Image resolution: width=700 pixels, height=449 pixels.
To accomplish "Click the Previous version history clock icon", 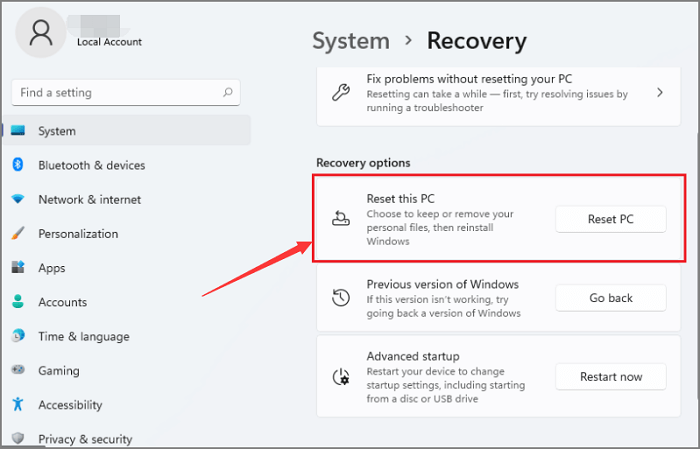I will point(341,298).
